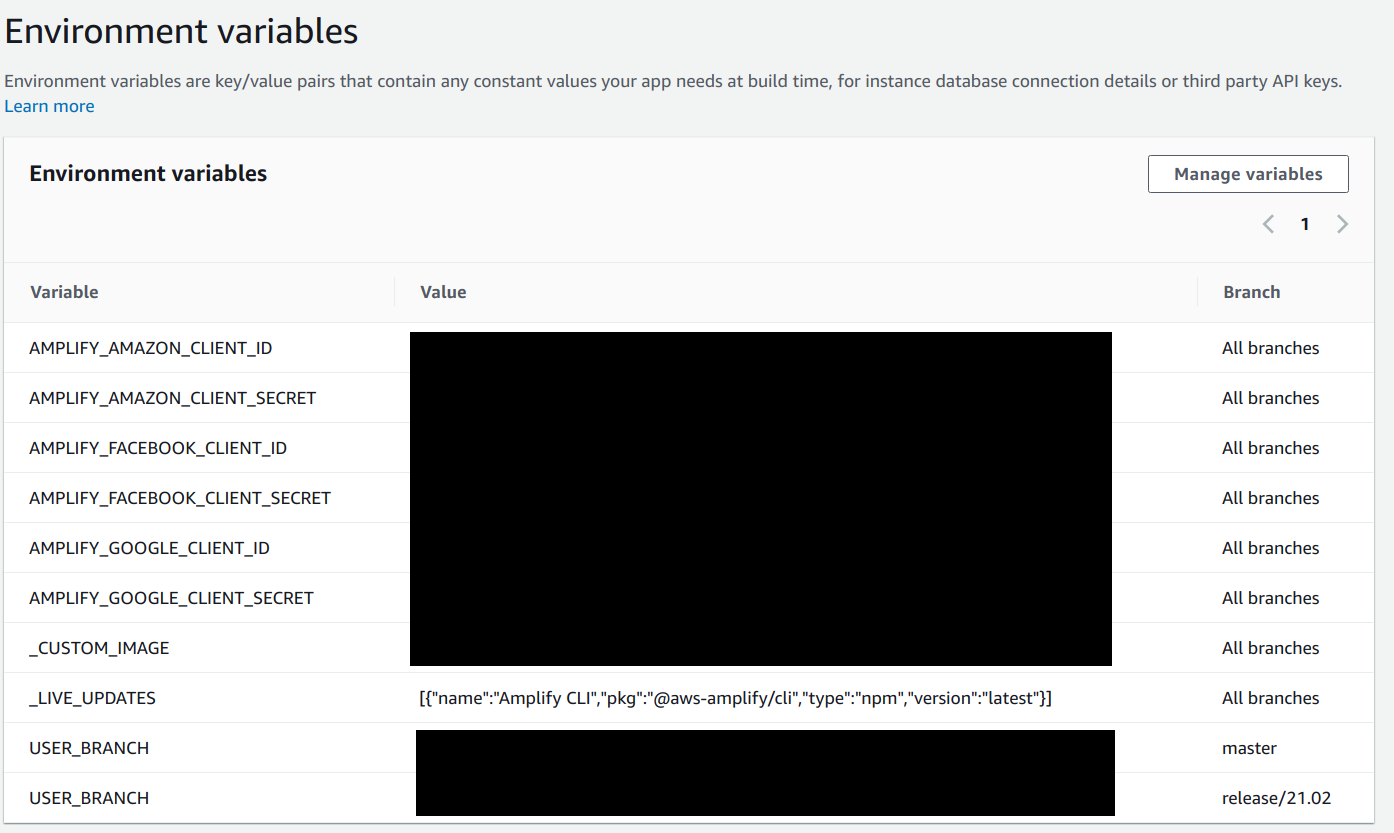The width and height of the screenshot is (1394, 833).
Task: Click the release/21.02 branch label
Action: coord(1277,797)
